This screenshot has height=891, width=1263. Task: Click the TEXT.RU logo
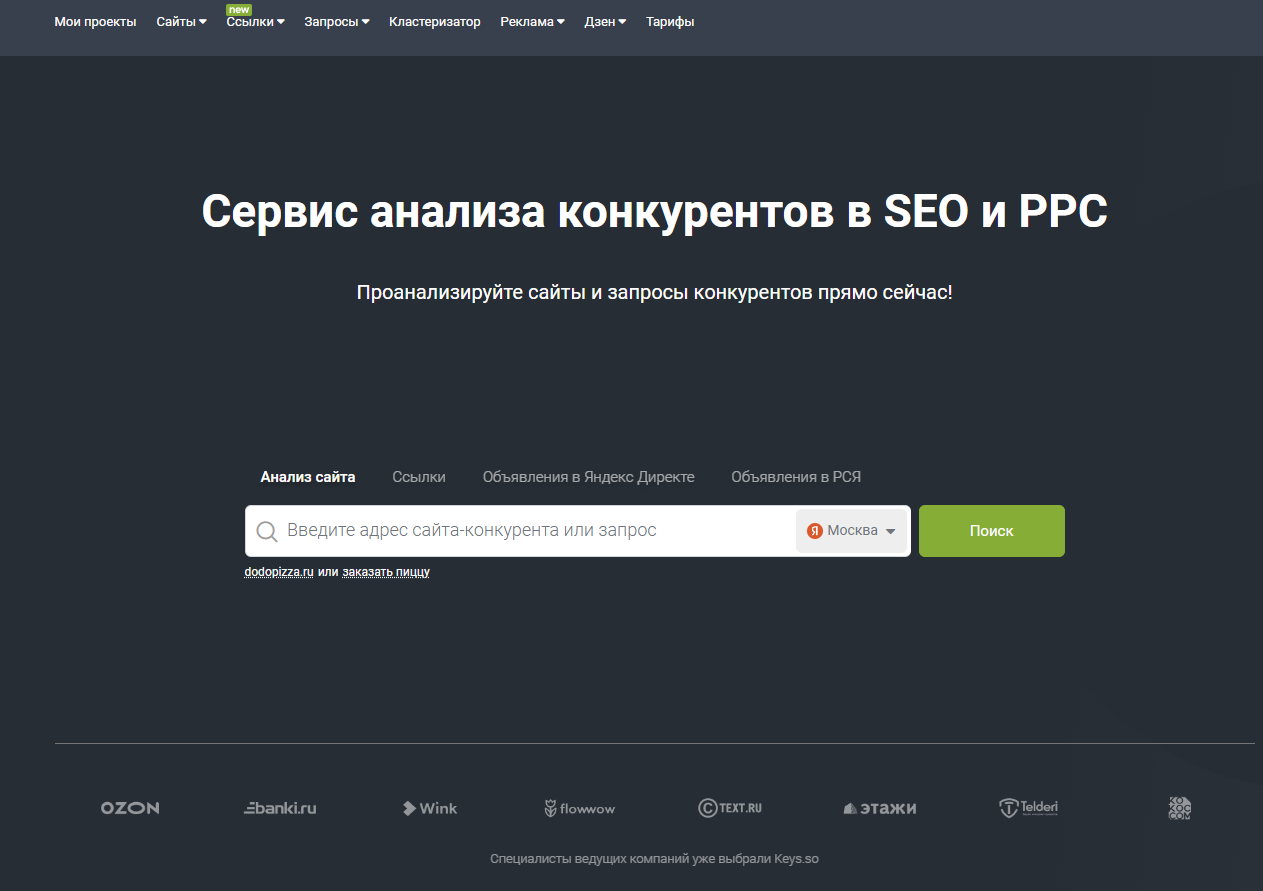(x=730, y=808)
